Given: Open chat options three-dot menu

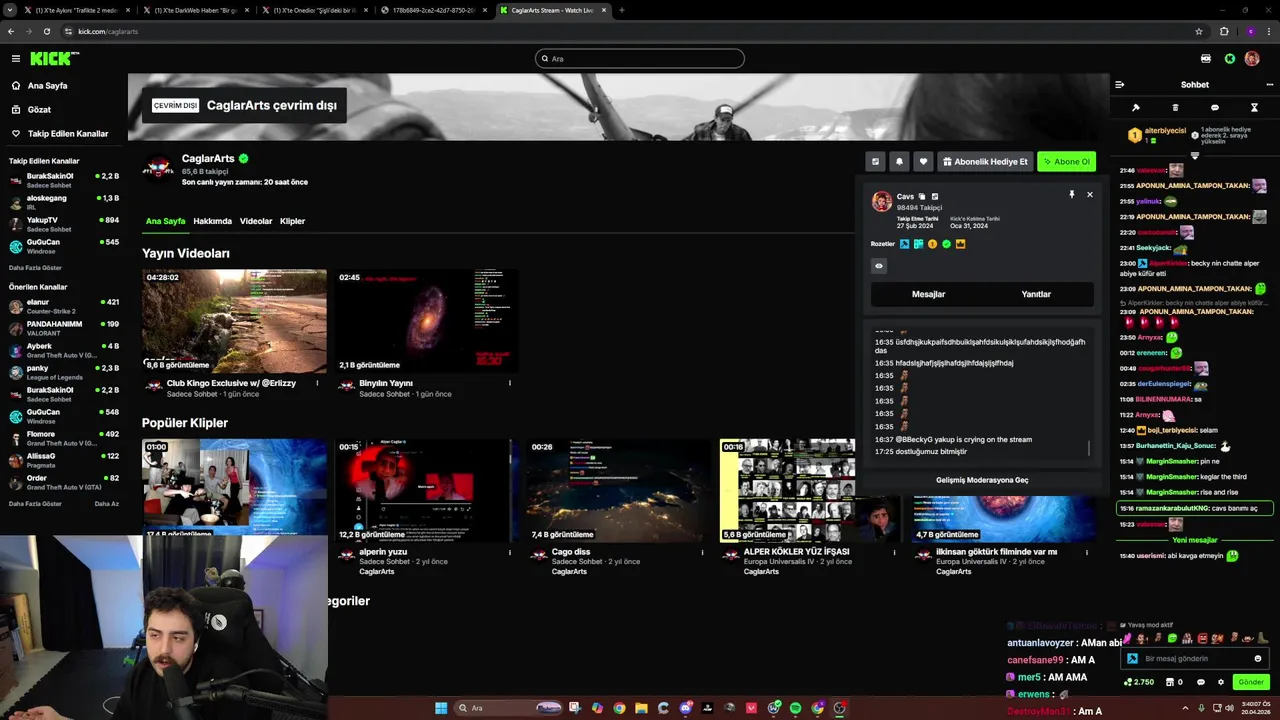Looking at the screenshot, I should [1270, 84].
